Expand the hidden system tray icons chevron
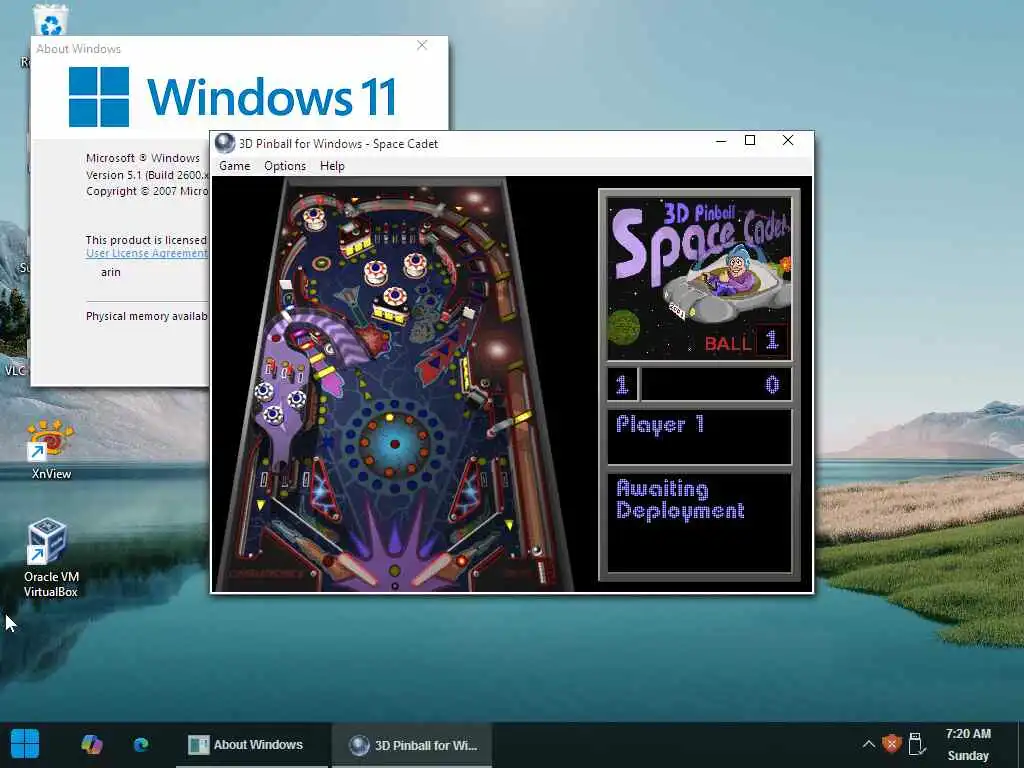The width and height of the screenshot is (1024, 768). click(x=869, y=744)
